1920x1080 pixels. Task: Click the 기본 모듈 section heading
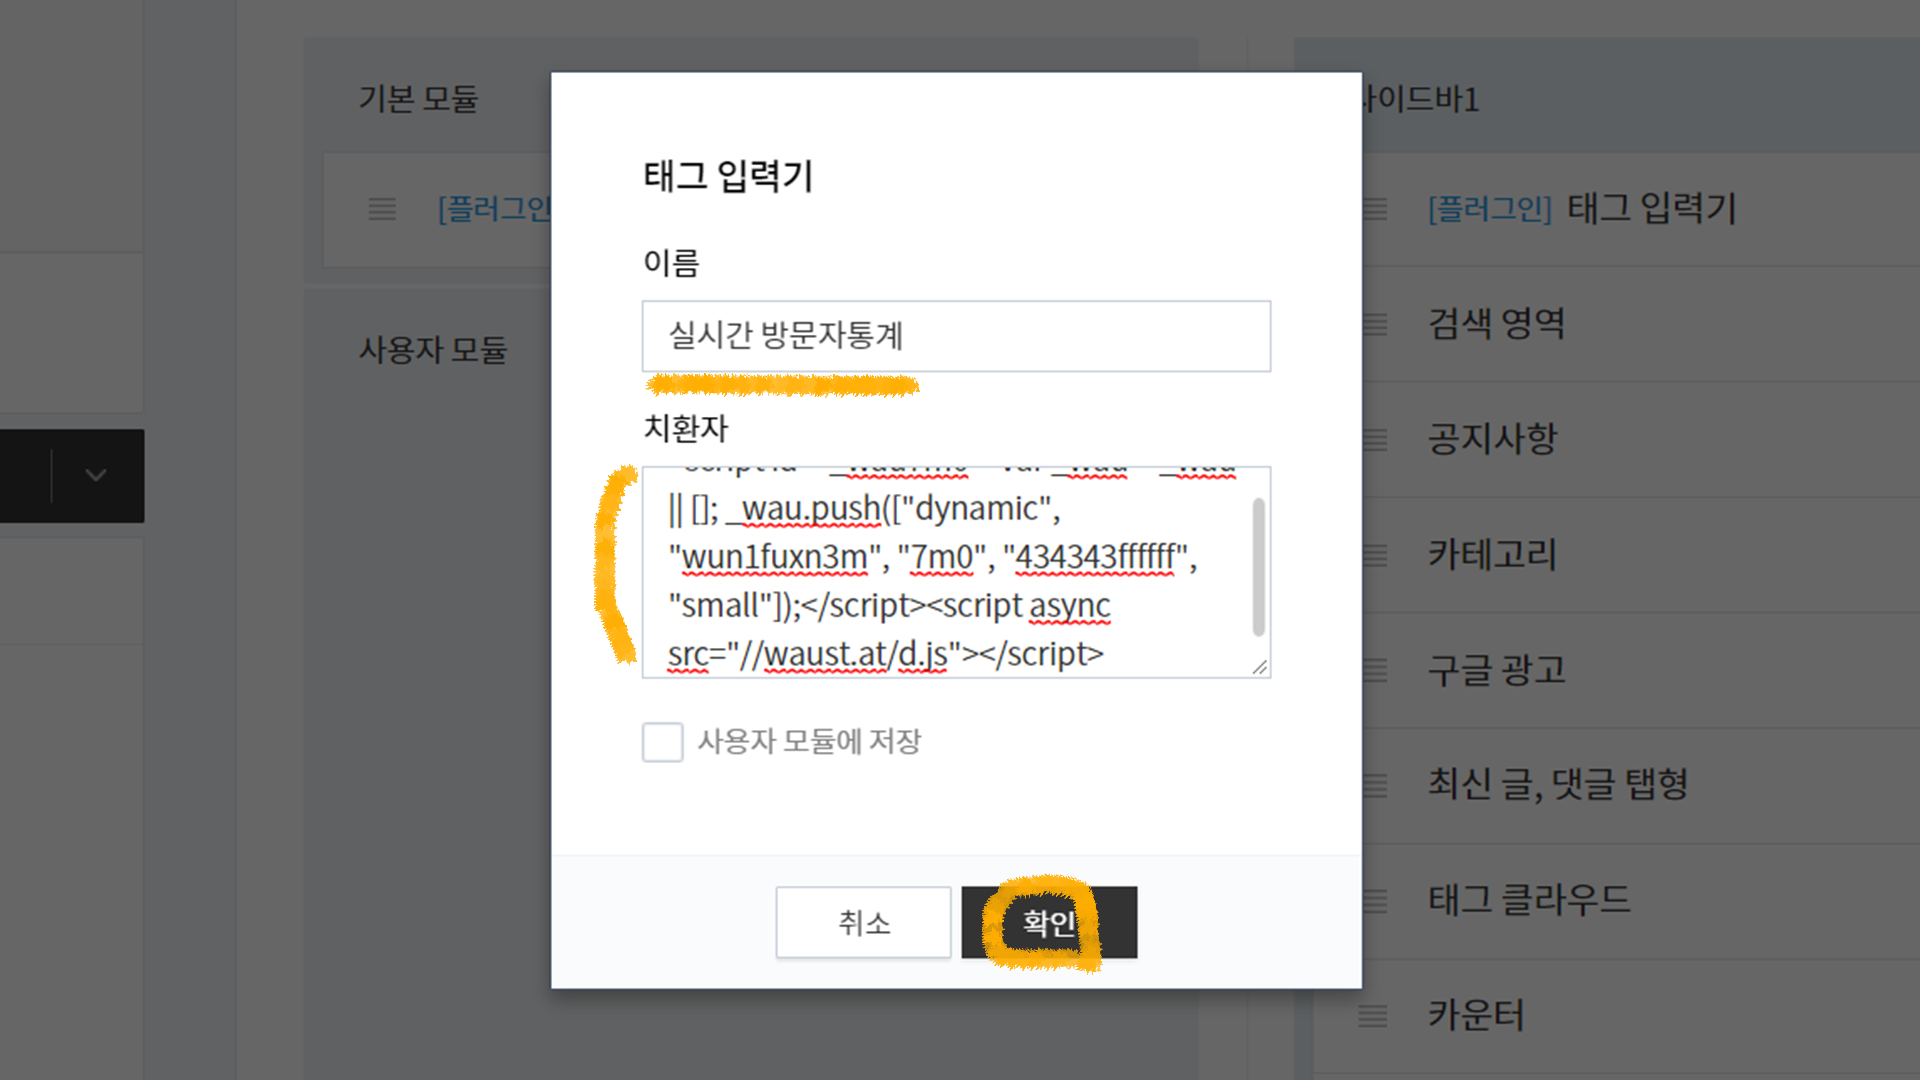coord(419,99)
